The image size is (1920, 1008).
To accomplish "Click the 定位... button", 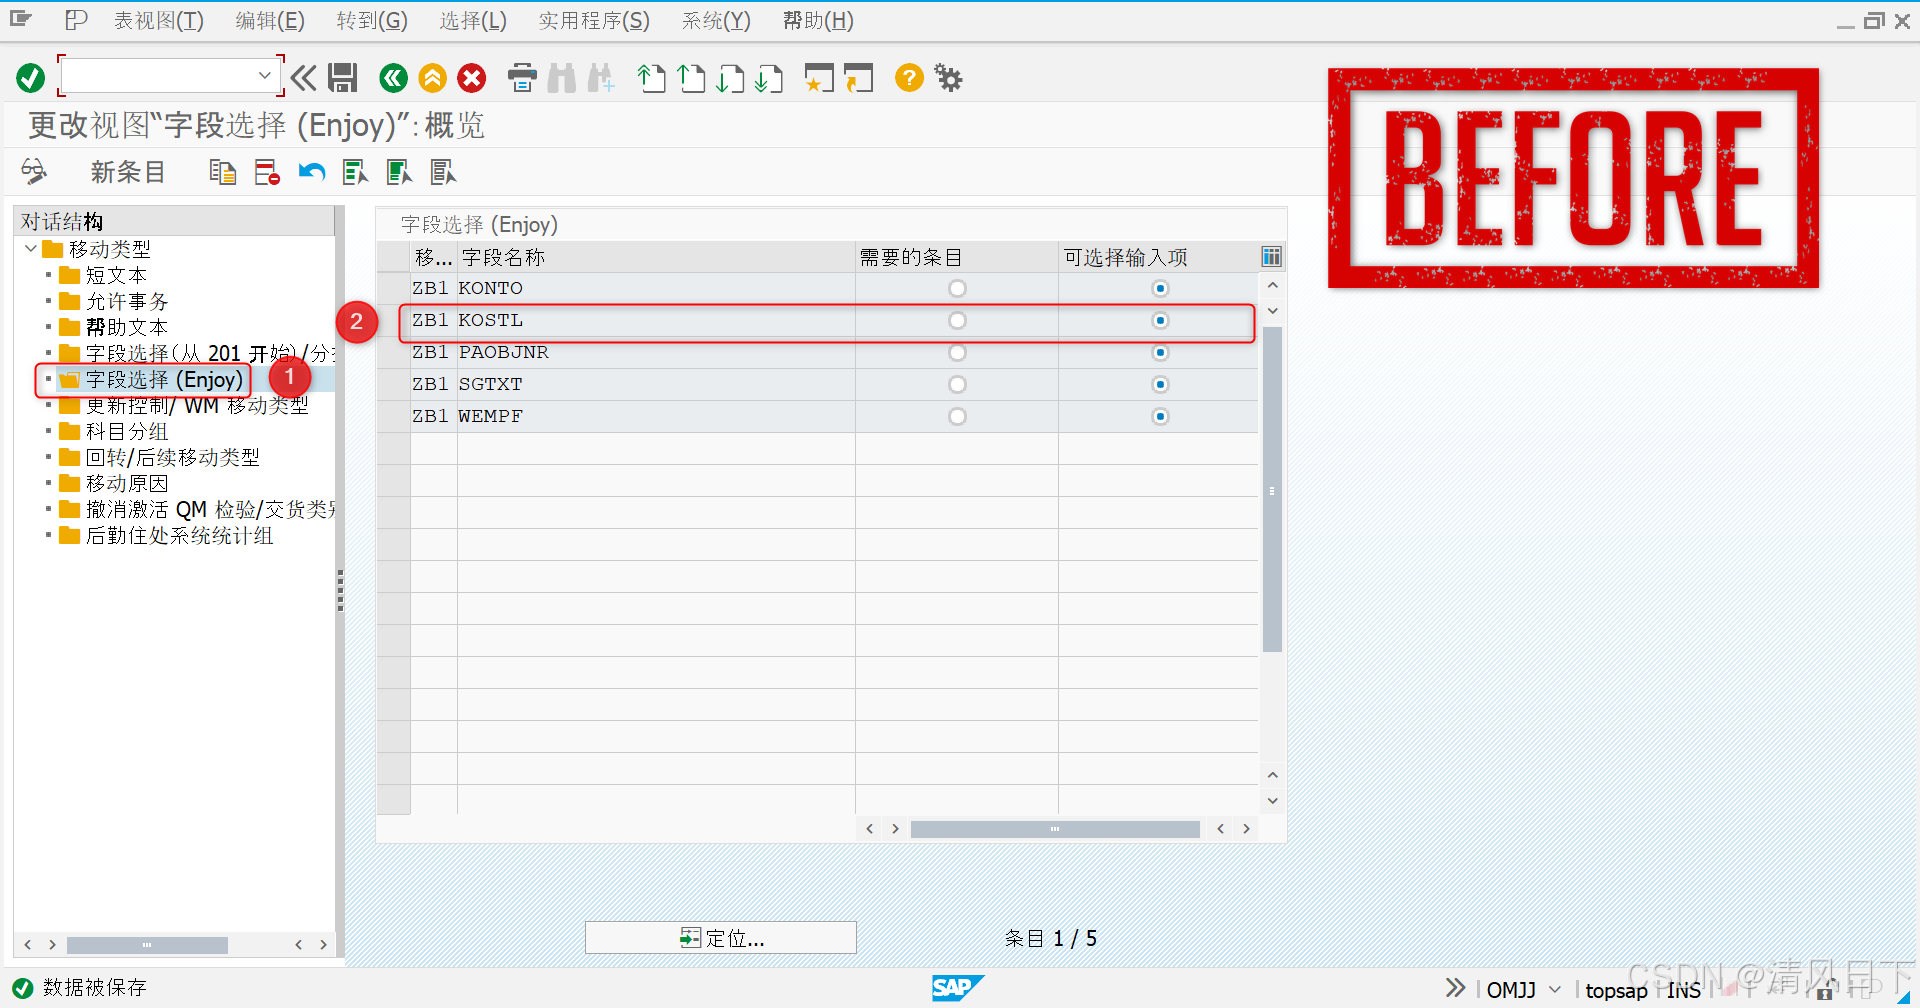I will tap(721, 938).
